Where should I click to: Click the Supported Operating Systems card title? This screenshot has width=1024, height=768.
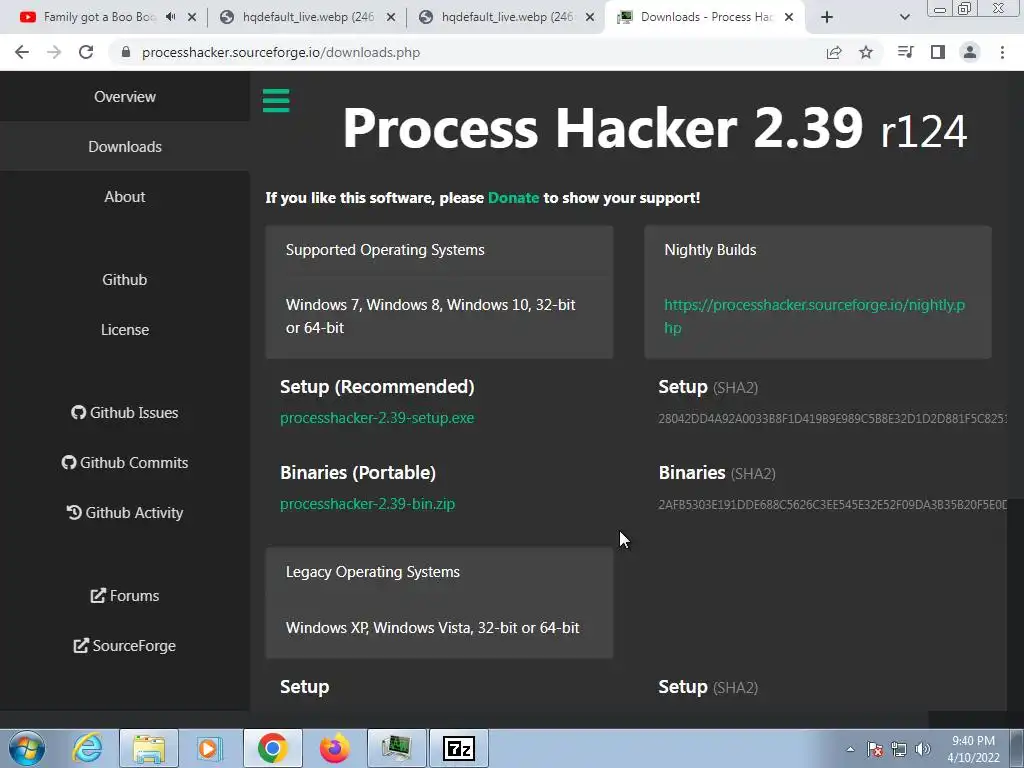(385, 250)
